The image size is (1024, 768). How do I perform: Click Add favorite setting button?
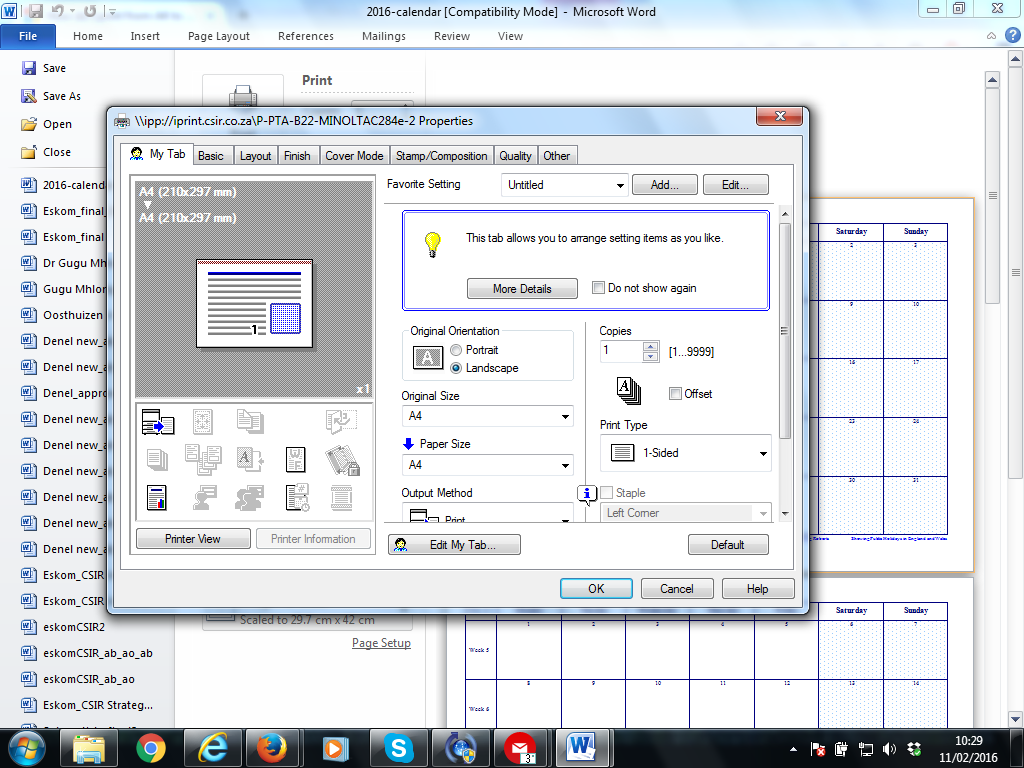(665, 185)
